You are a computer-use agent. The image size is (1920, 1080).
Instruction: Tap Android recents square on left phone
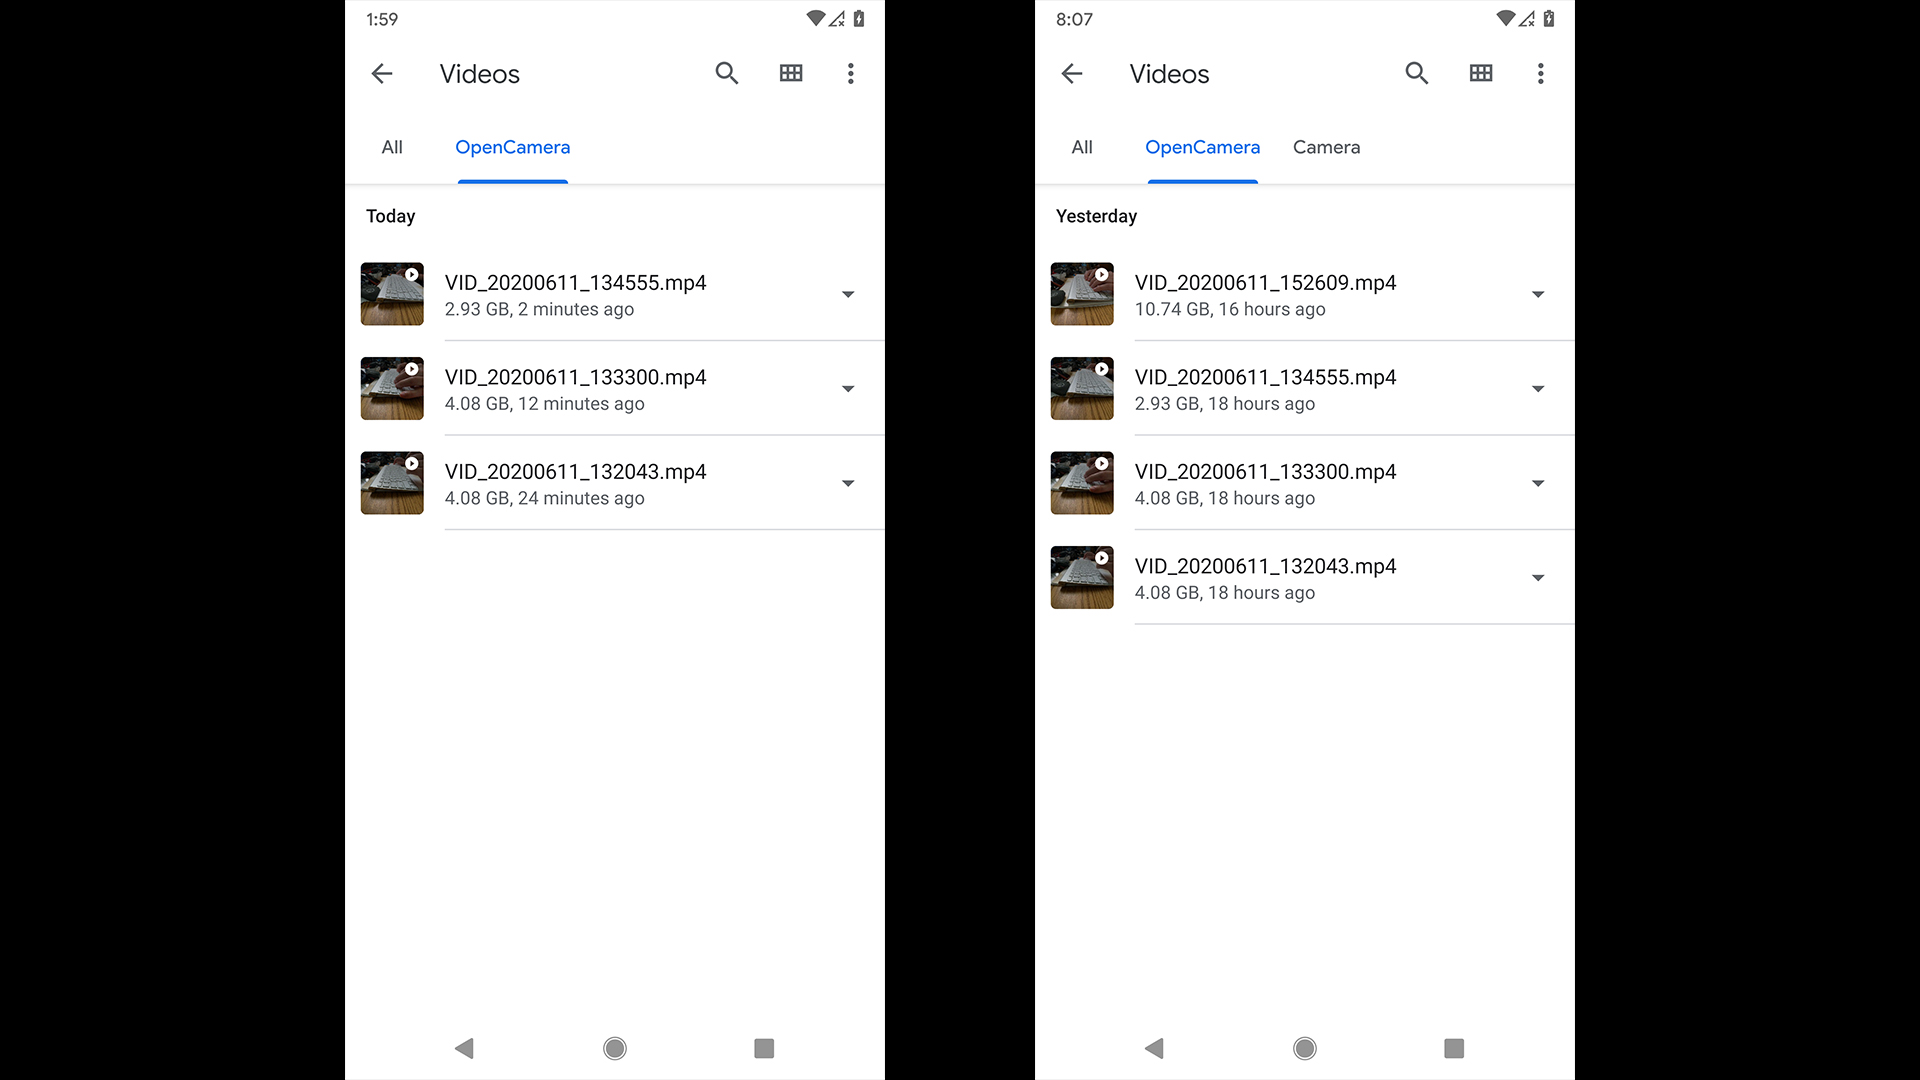764,1048
